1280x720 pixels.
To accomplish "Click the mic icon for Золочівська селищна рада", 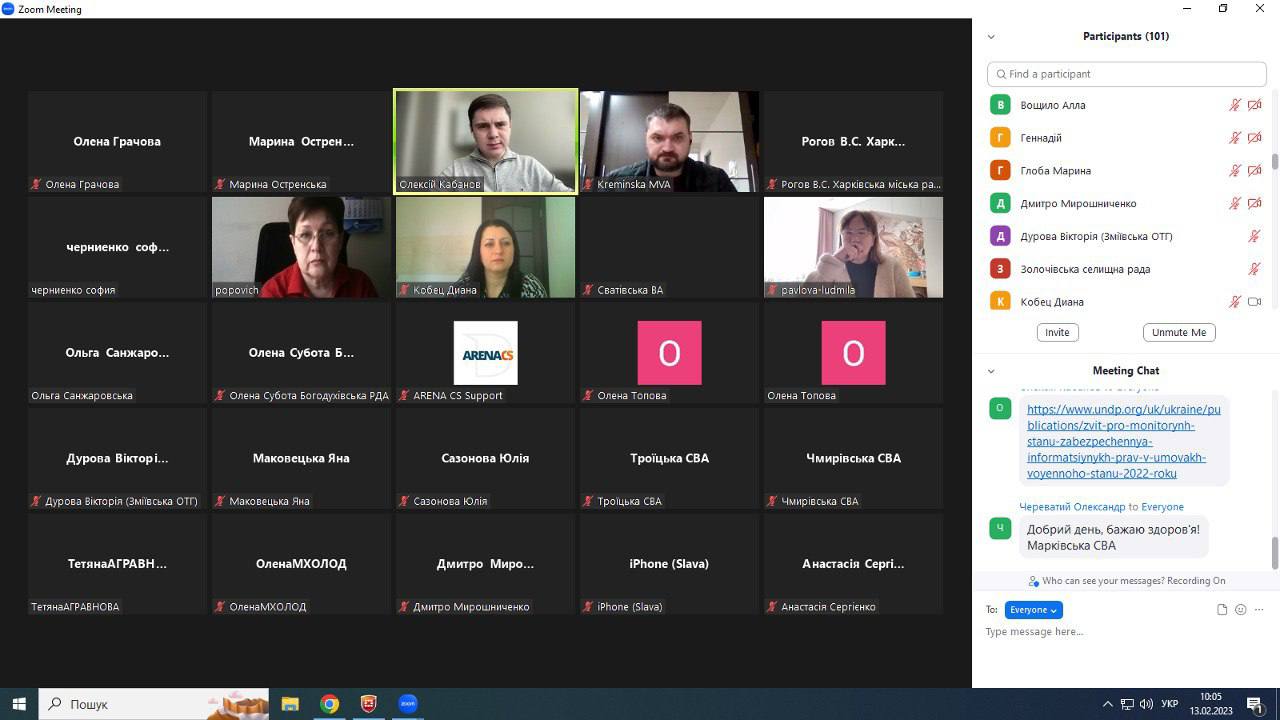I will point(1254,269).
